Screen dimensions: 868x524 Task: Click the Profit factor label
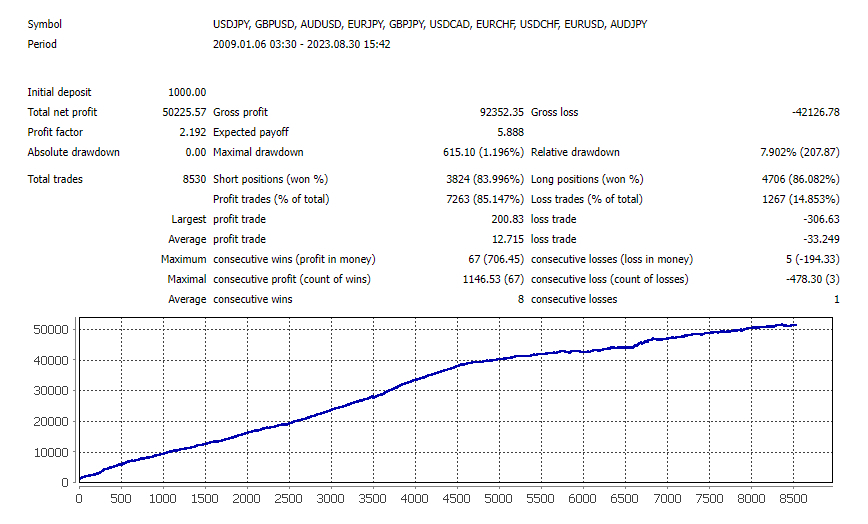(55, 132)
